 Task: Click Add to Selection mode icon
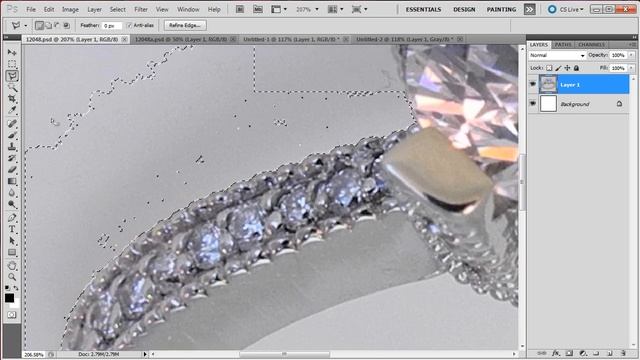(x=48, y=26)
